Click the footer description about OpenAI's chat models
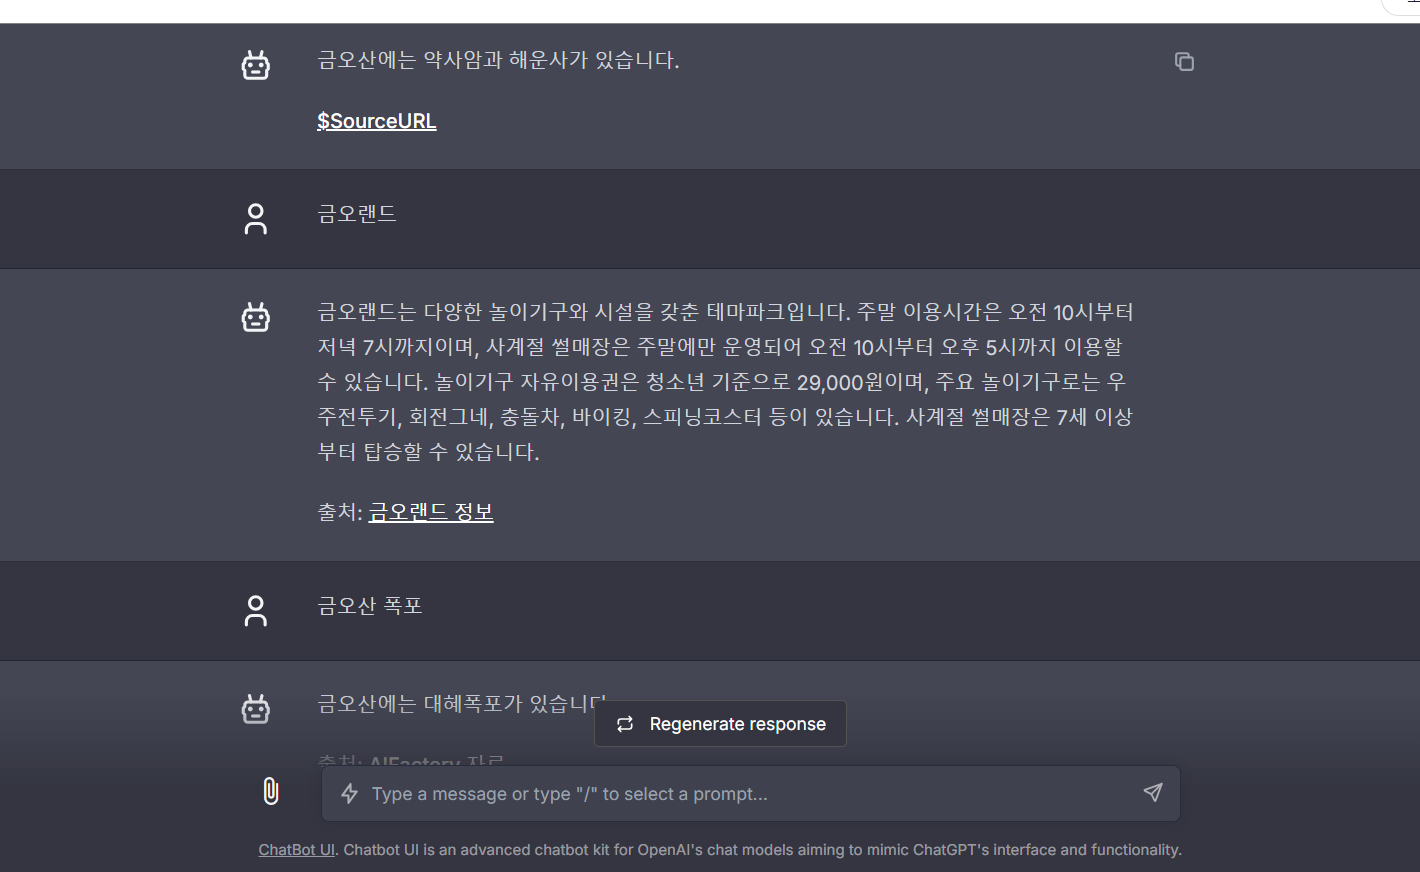Image resolution: width=1420 pixels, height=872 pixels. [762, 850]
